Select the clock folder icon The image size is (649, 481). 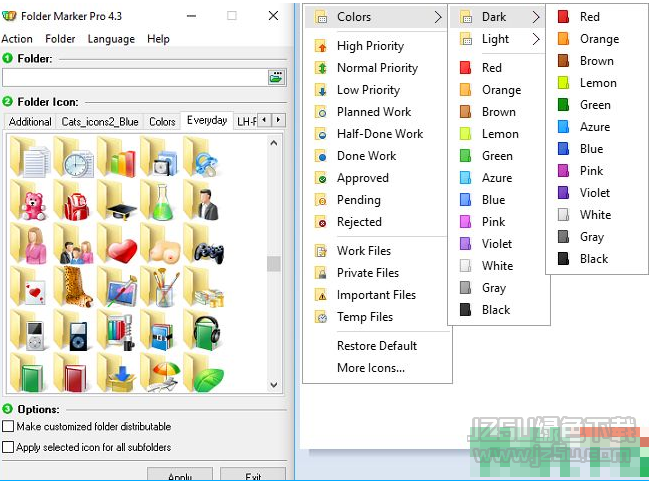tap(74, 158)
